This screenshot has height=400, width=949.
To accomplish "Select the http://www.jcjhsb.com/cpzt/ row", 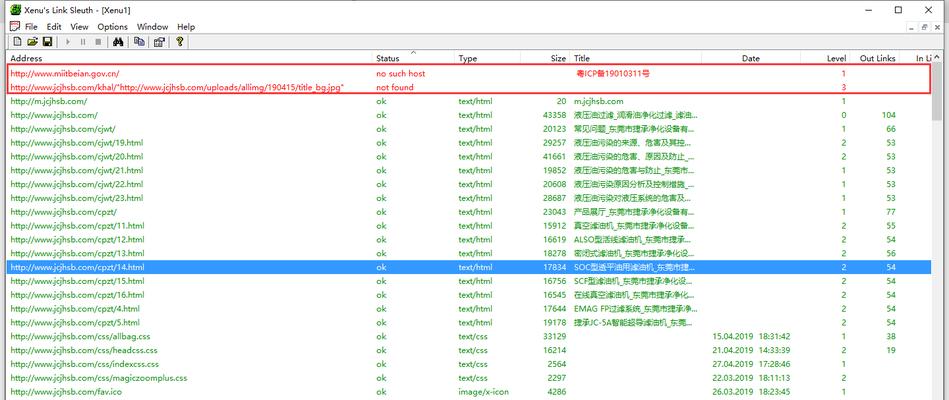I will pos(469,212).
